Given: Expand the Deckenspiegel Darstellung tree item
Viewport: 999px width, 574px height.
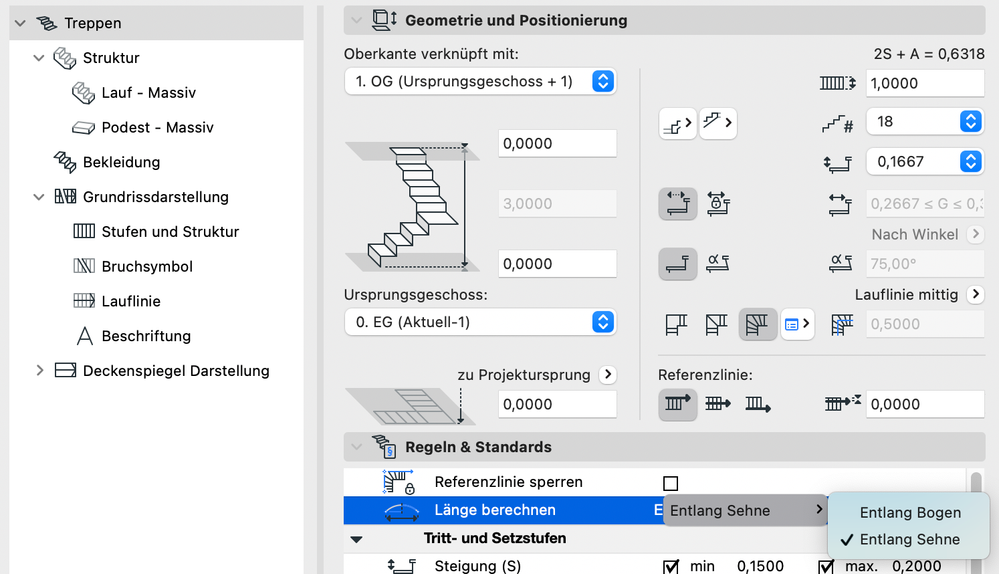Looking at the screenshot, I should pos(40,371).
